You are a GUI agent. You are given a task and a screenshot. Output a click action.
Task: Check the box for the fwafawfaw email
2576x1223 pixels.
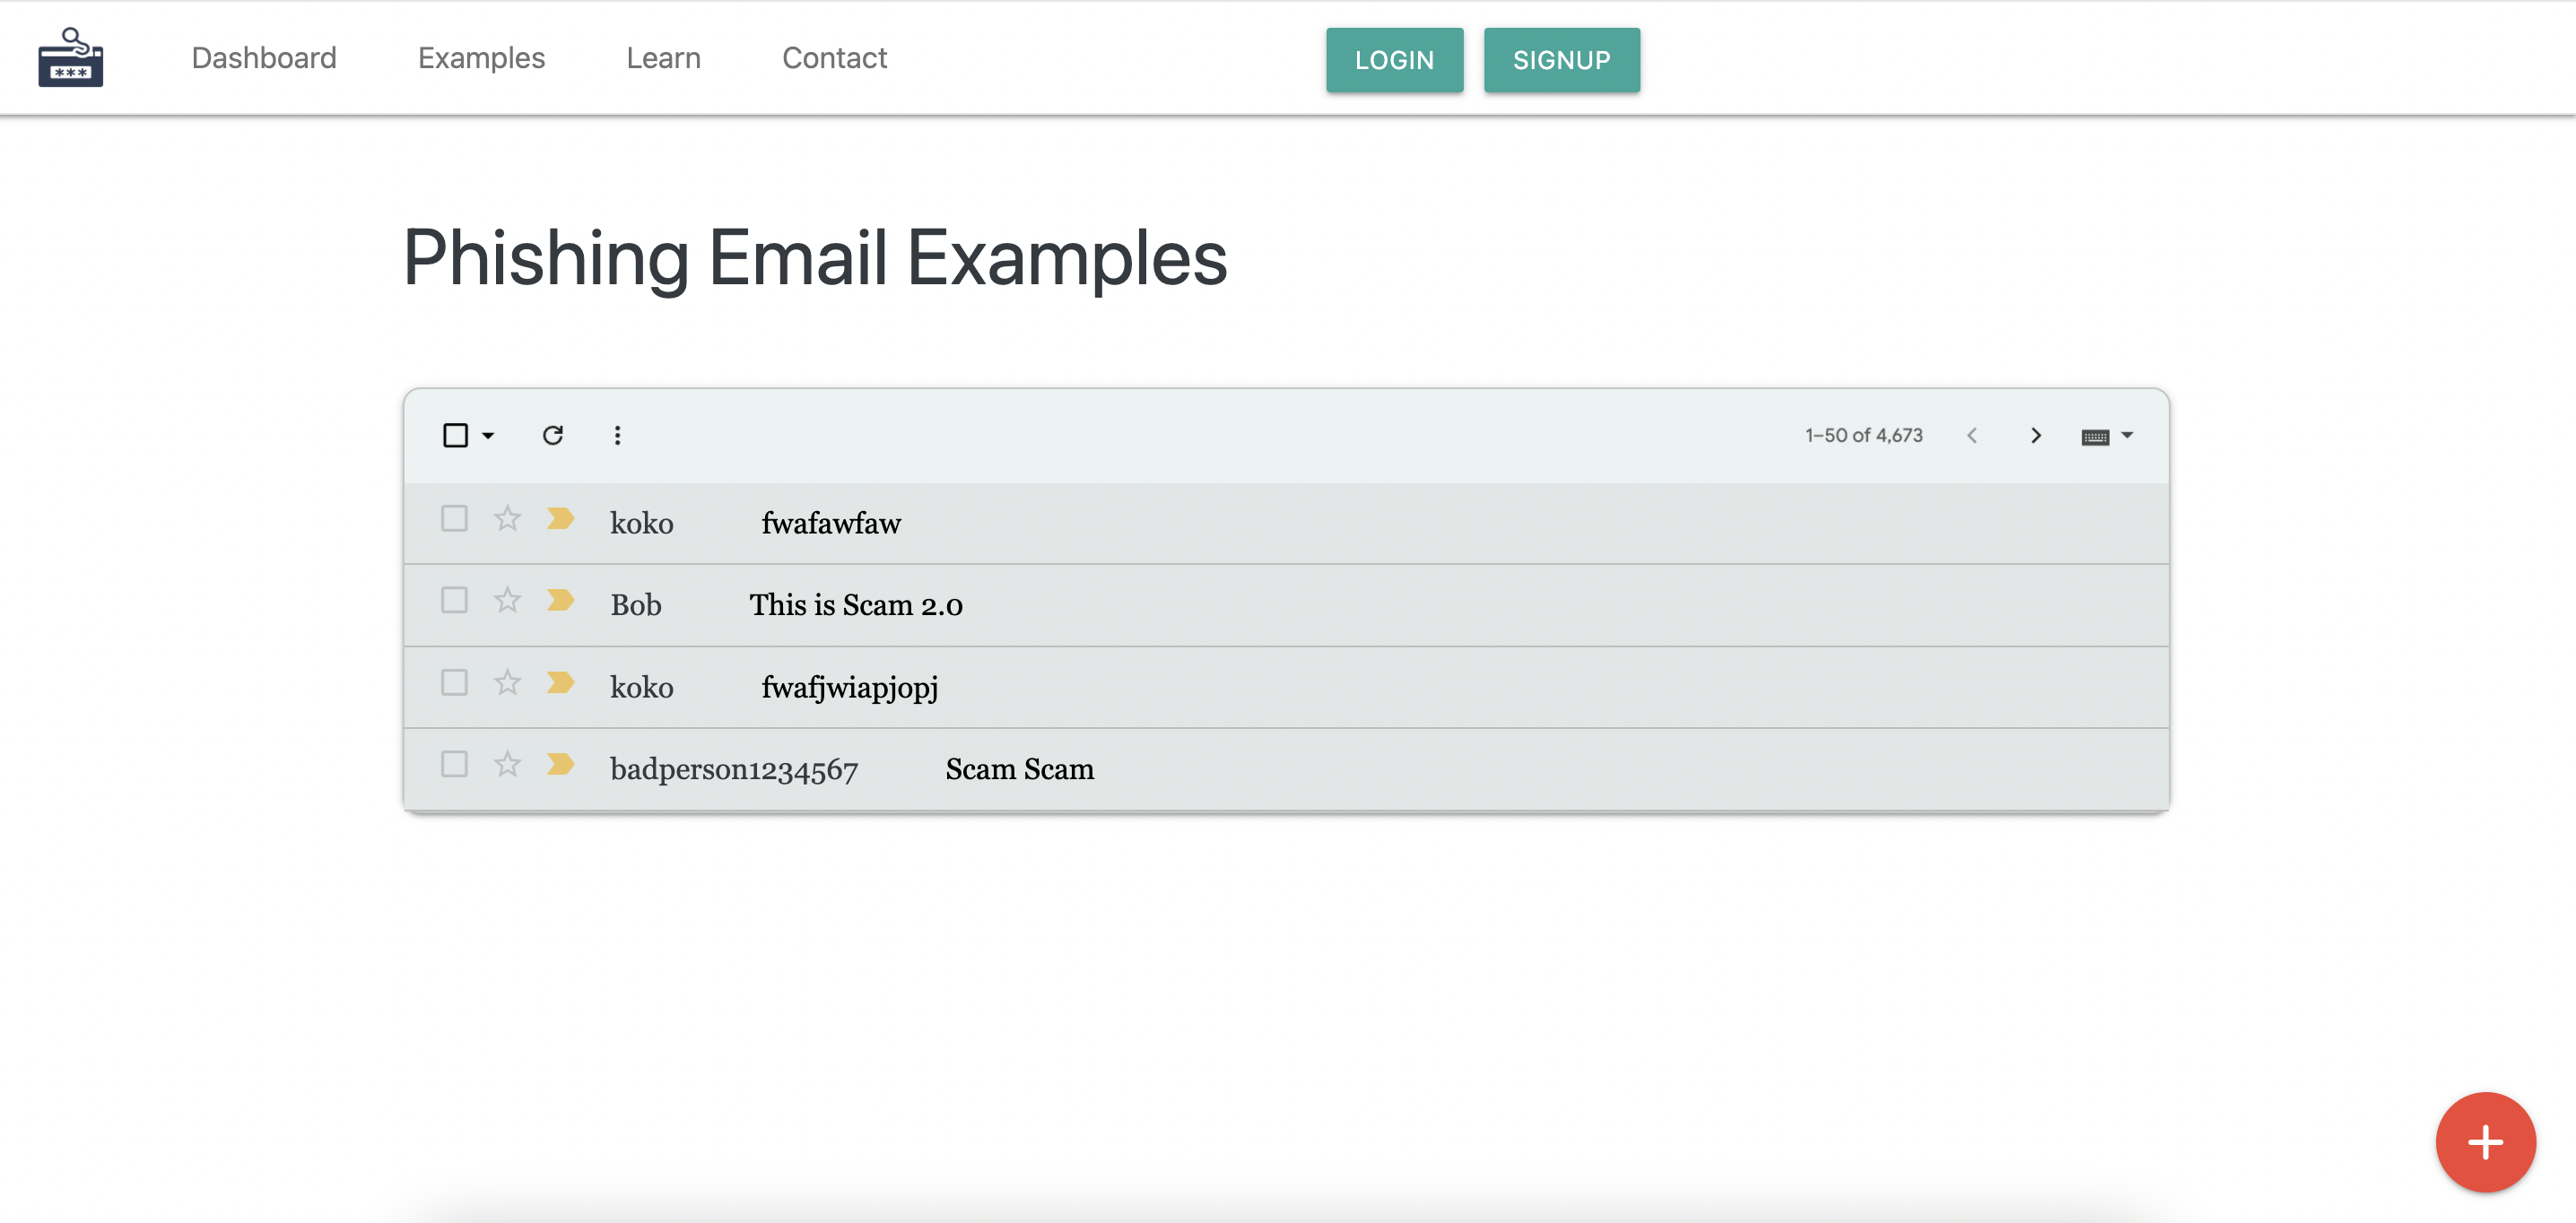click(x=454, y=518)
